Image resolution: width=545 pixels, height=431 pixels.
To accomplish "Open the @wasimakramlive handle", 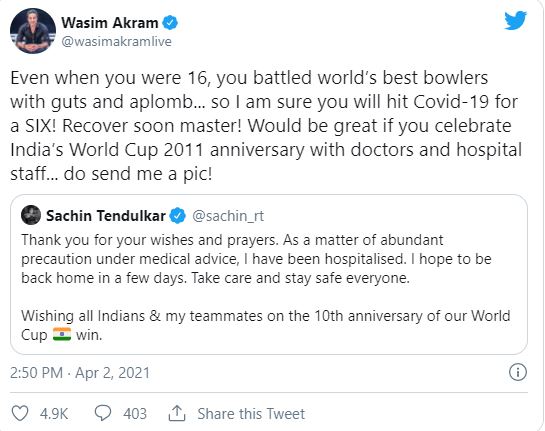I will 116,42.
